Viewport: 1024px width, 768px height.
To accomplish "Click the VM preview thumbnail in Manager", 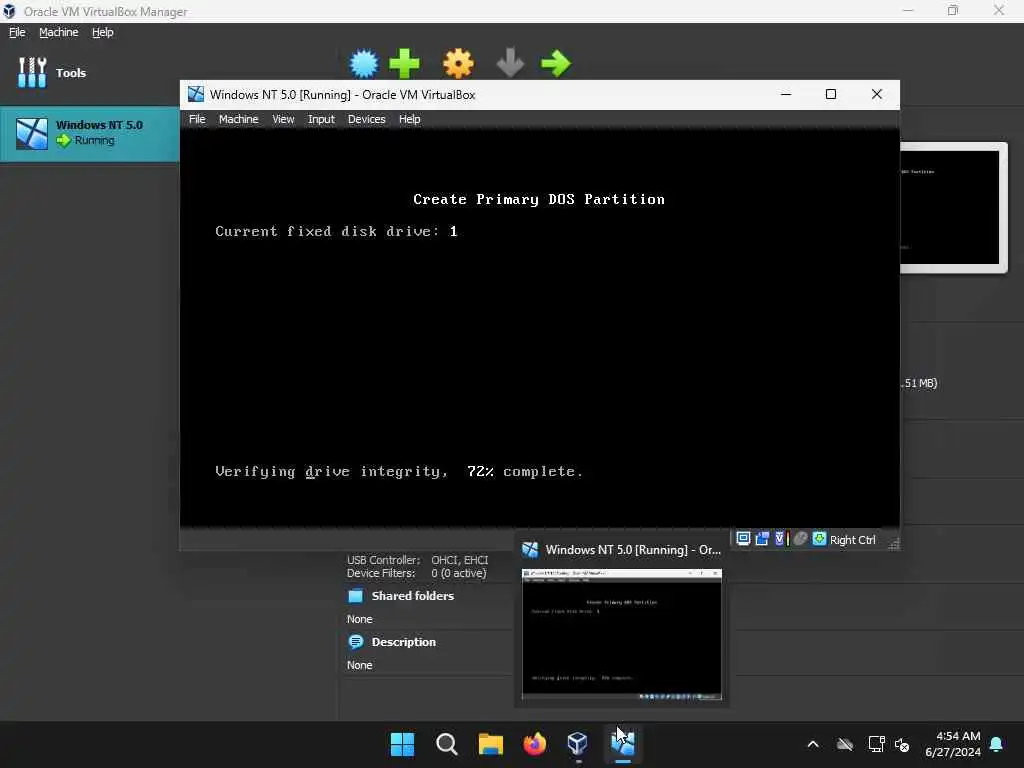I will click(x=950, y=208).
